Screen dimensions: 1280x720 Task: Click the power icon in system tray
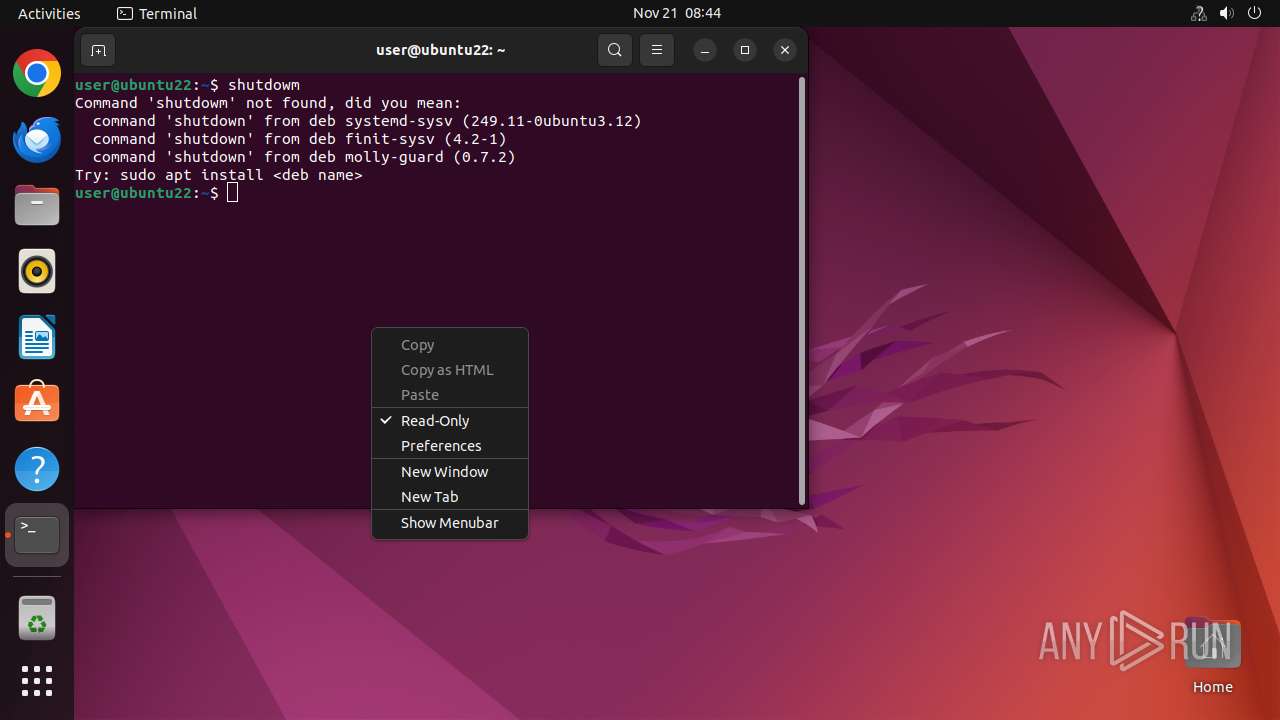pyautogui.click(x=1255, y=13)
